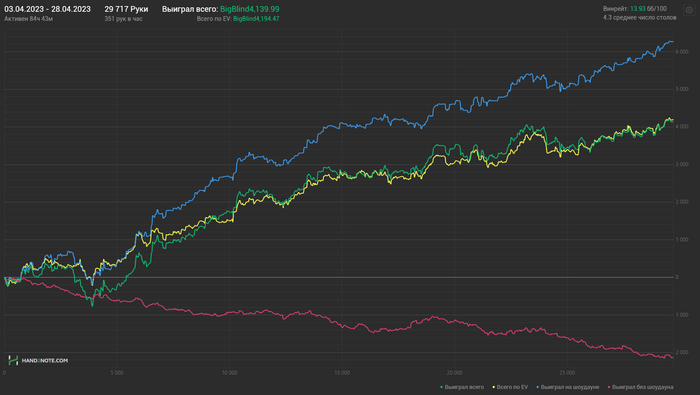Toggle the "Всего по EV" yellow legend entry

tap(510, 387)
